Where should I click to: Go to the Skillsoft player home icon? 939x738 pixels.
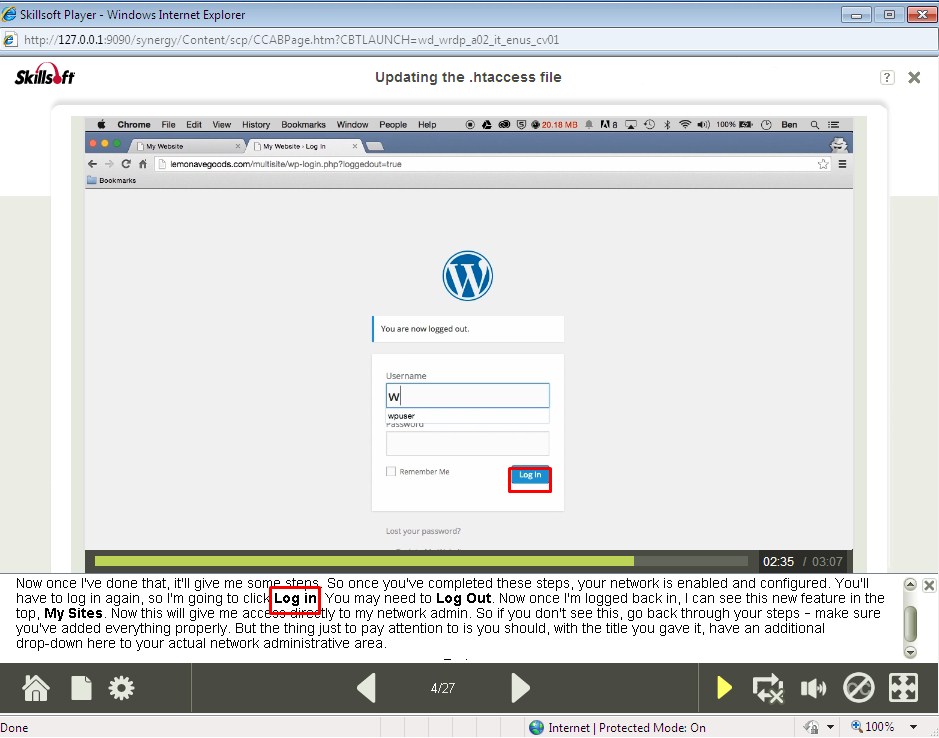[35, 688]
